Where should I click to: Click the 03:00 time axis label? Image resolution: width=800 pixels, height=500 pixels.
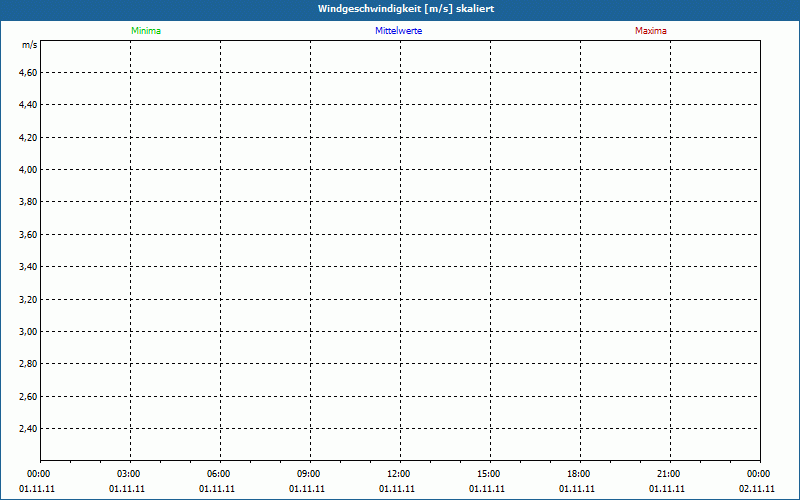pos(128,474)
